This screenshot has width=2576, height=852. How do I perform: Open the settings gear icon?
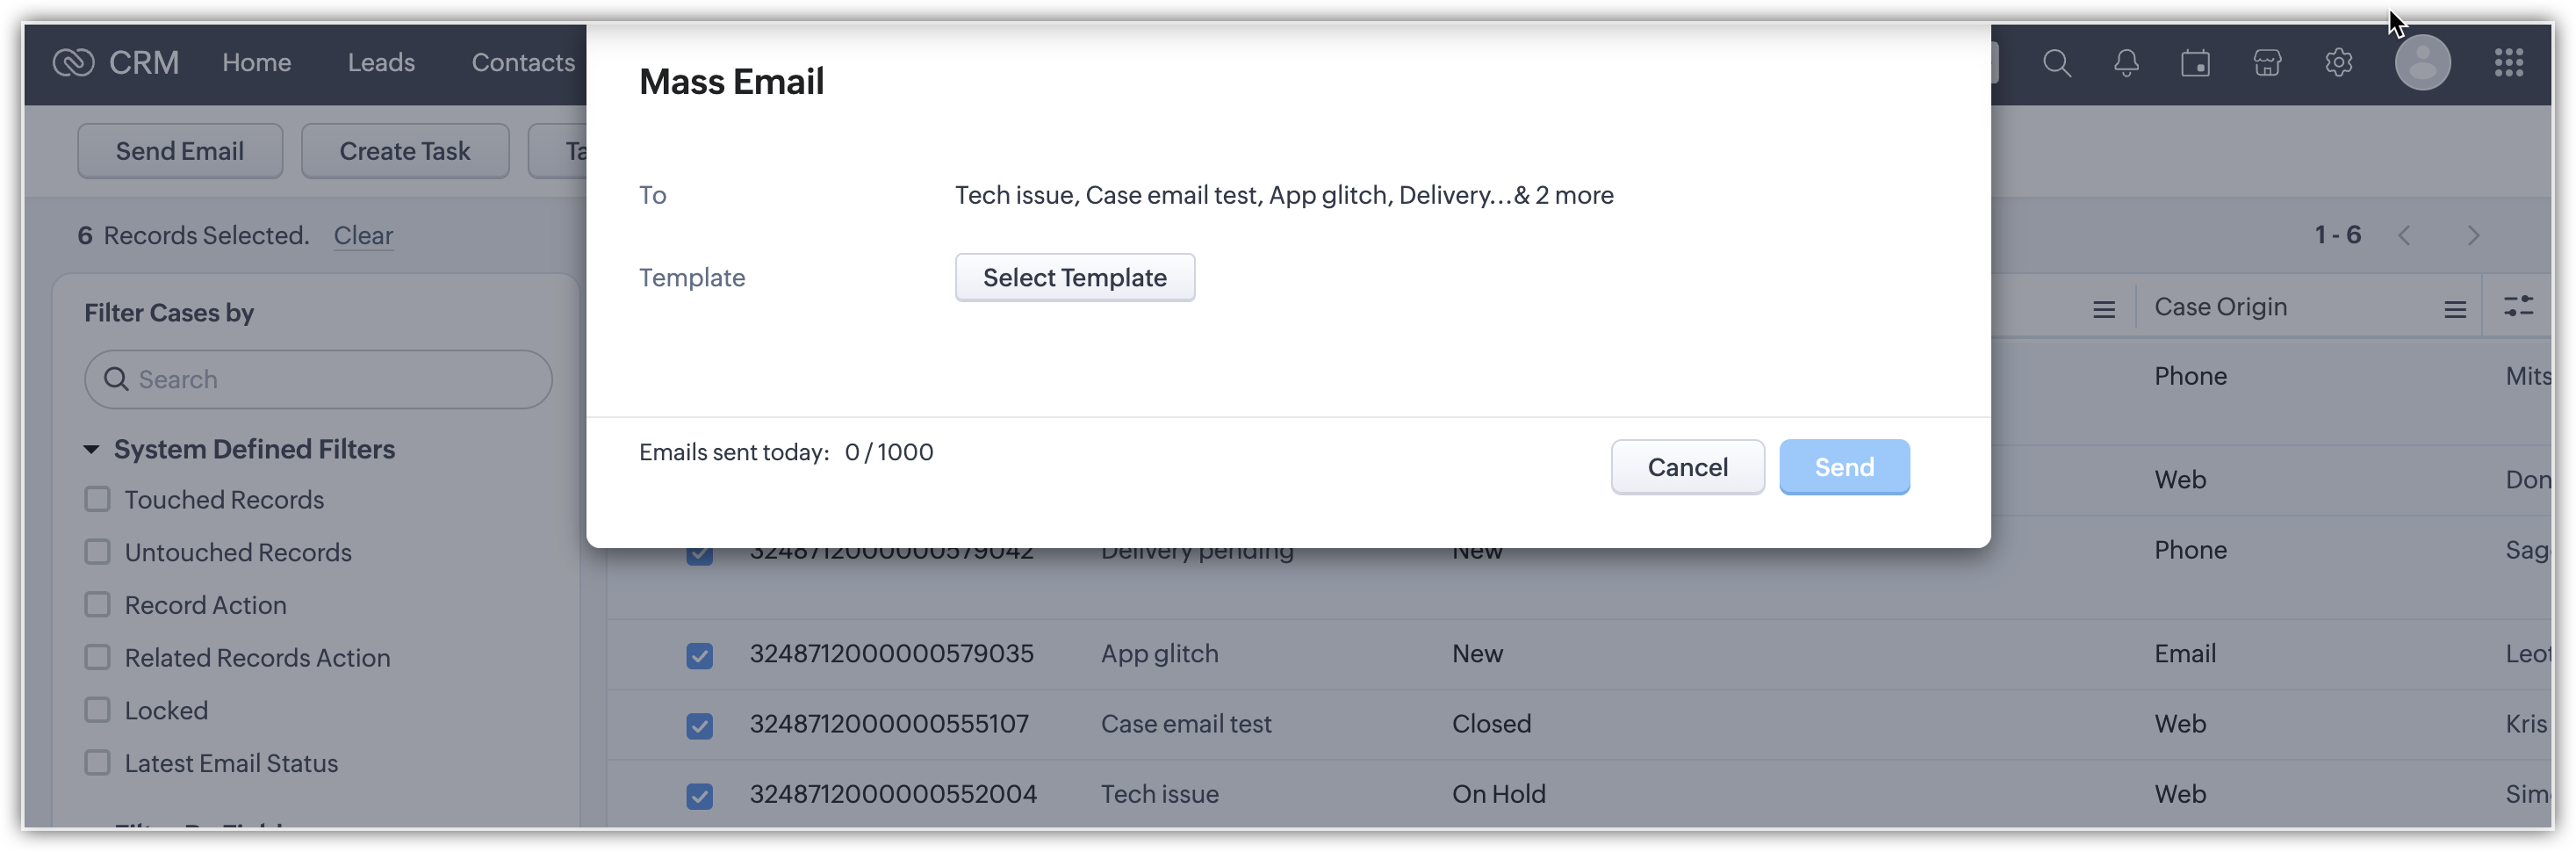(2338, 63)
